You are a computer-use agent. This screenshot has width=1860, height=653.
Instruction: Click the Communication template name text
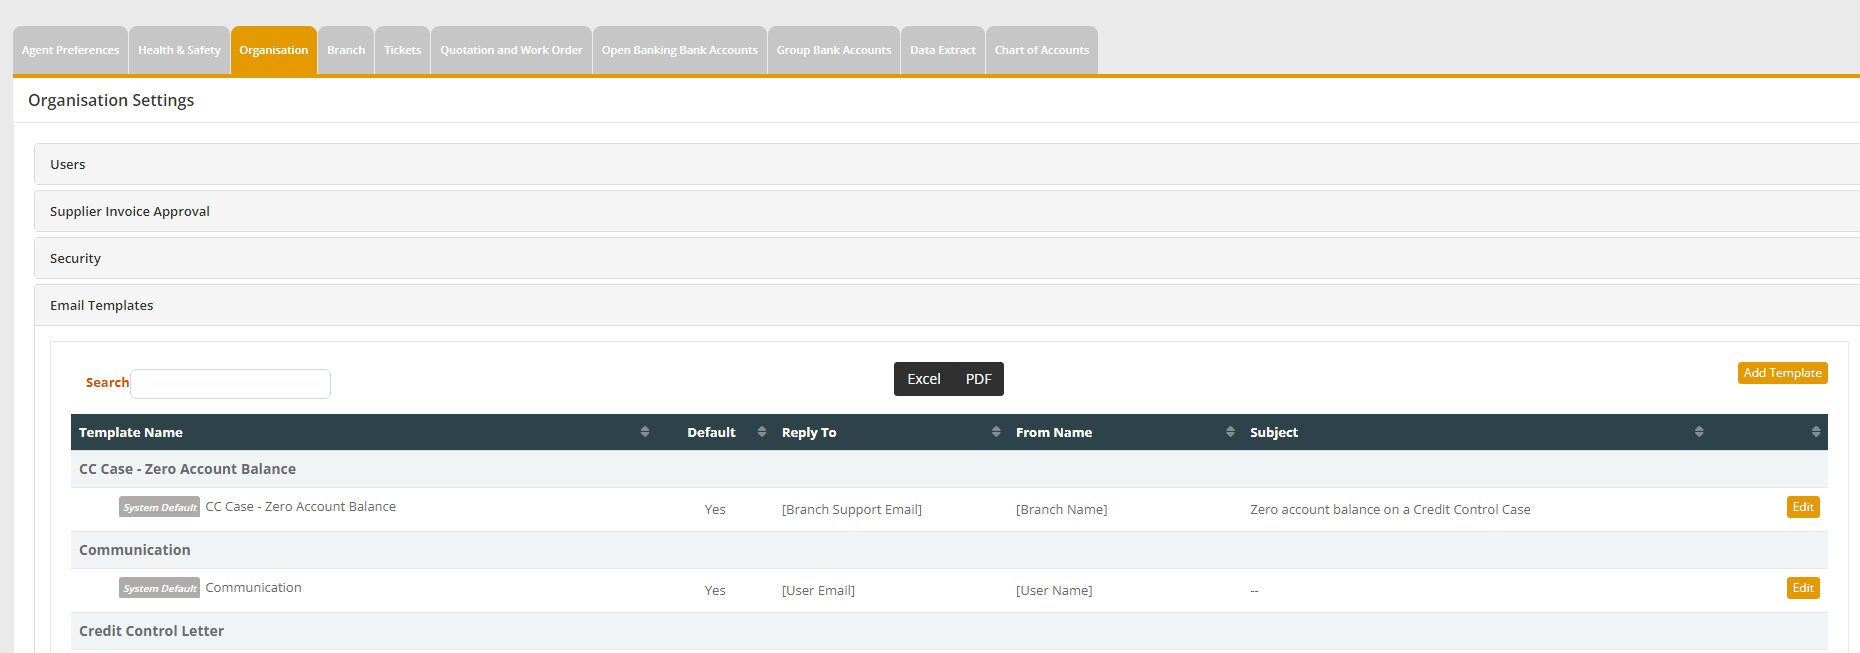[253, 587]
